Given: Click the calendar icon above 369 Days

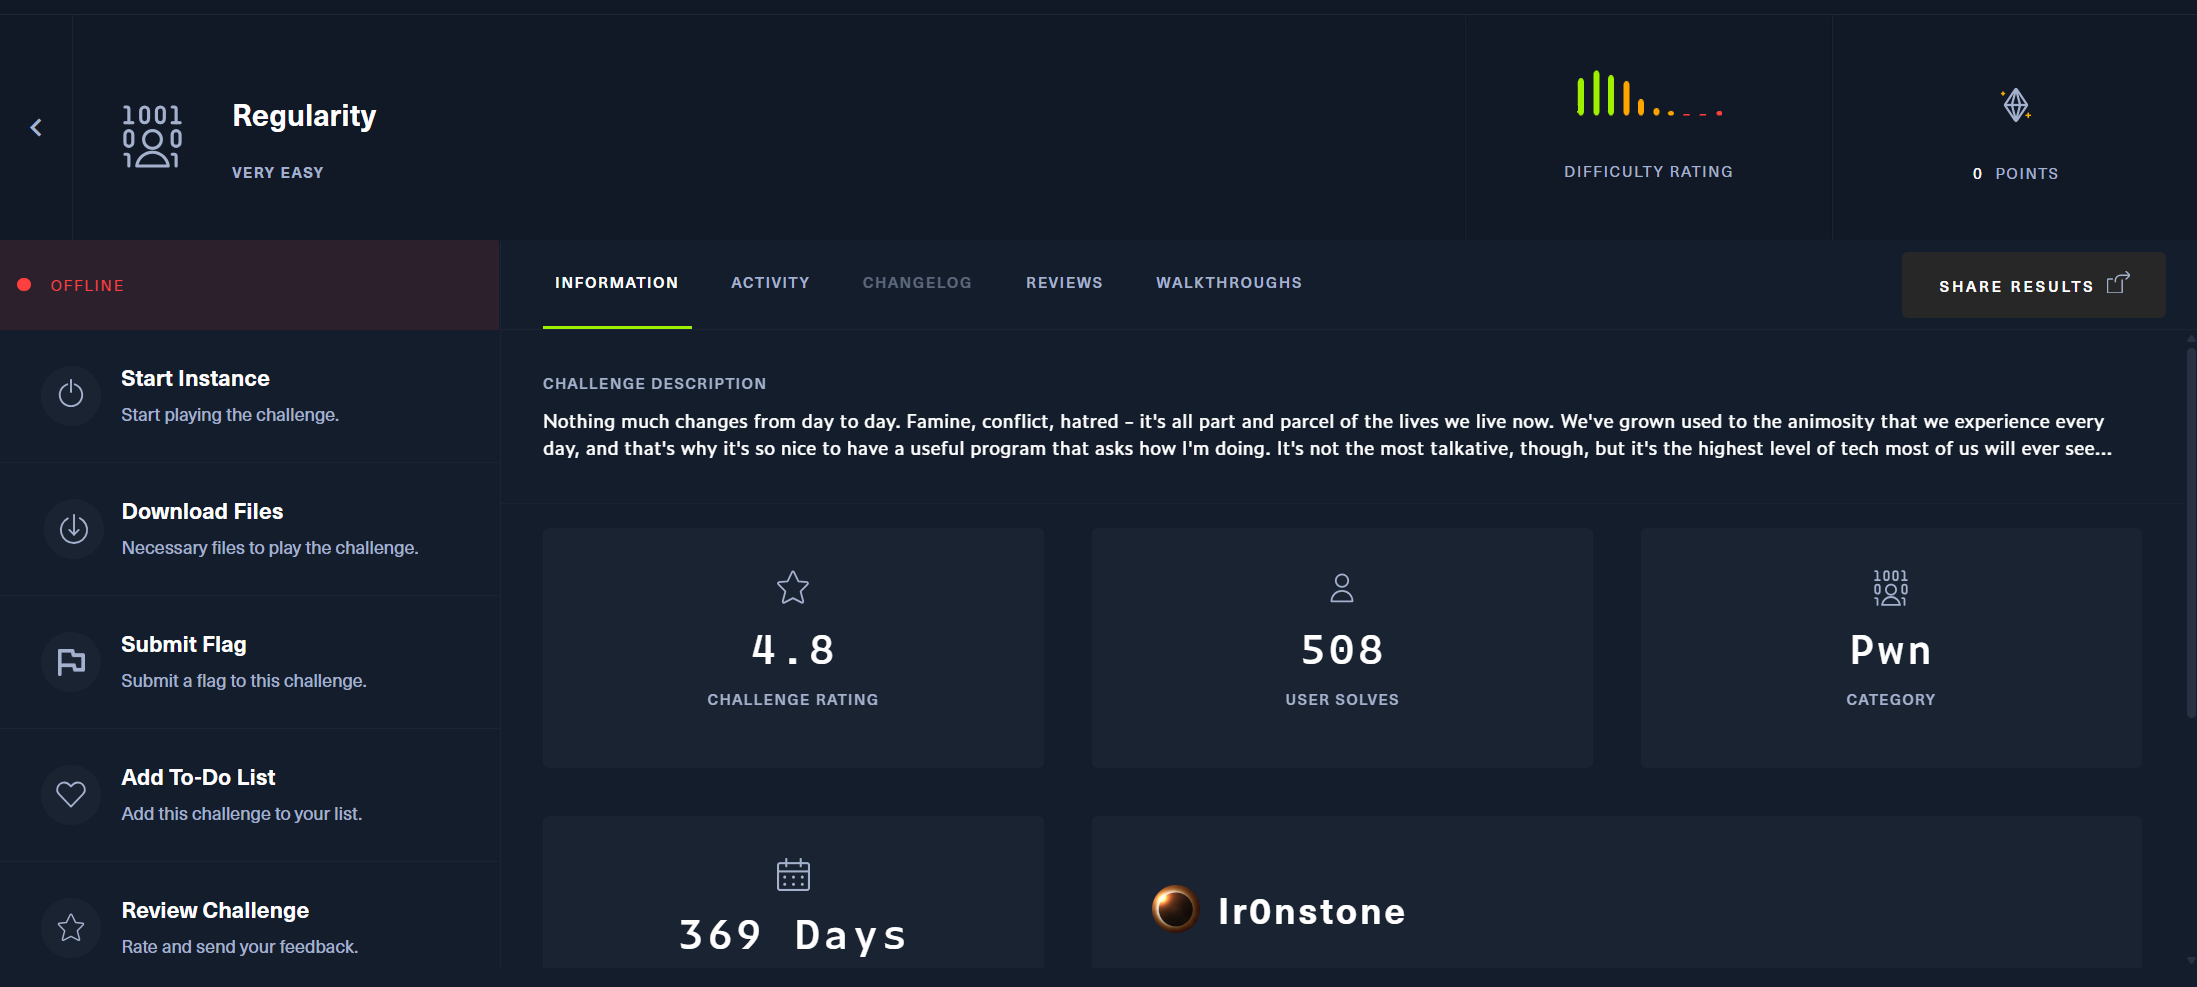Looking at the screenshot, I should [x=793, y=874].
